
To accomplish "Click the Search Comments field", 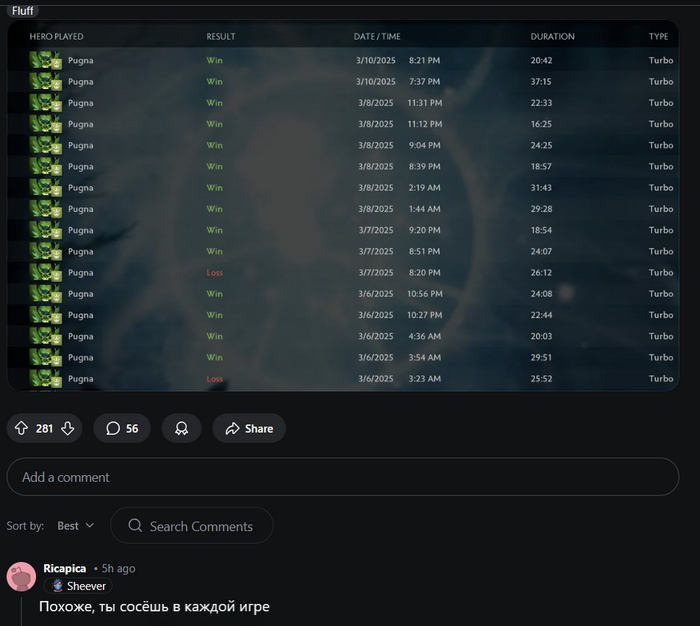I will click(x=192, y=526).
